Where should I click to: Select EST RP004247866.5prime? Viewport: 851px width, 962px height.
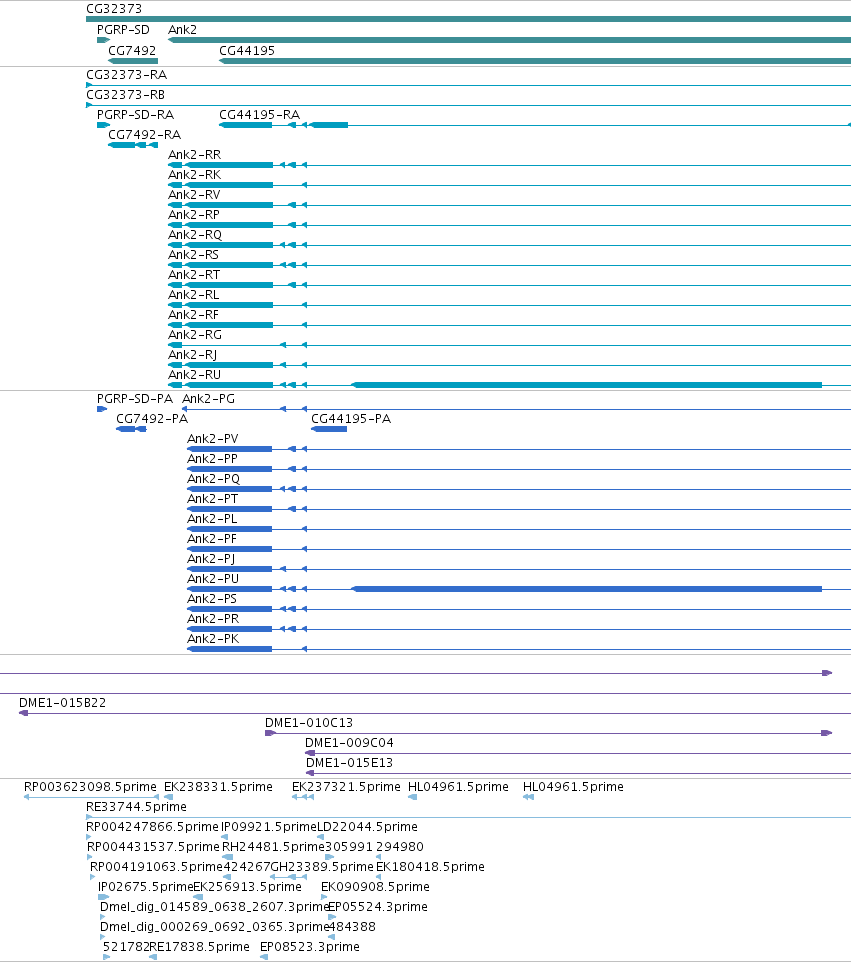(152, 826)
